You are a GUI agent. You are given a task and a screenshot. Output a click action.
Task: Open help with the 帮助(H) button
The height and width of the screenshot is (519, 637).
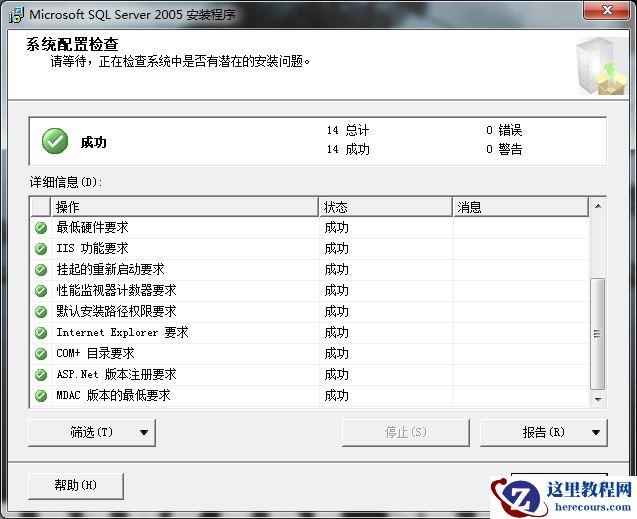click(x=76, y=485)
